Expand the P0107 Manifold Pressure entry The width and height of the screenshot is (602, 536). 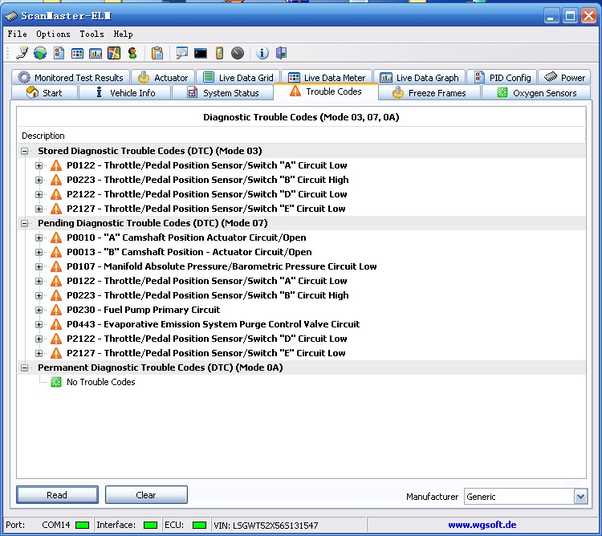tap(39, 267)
